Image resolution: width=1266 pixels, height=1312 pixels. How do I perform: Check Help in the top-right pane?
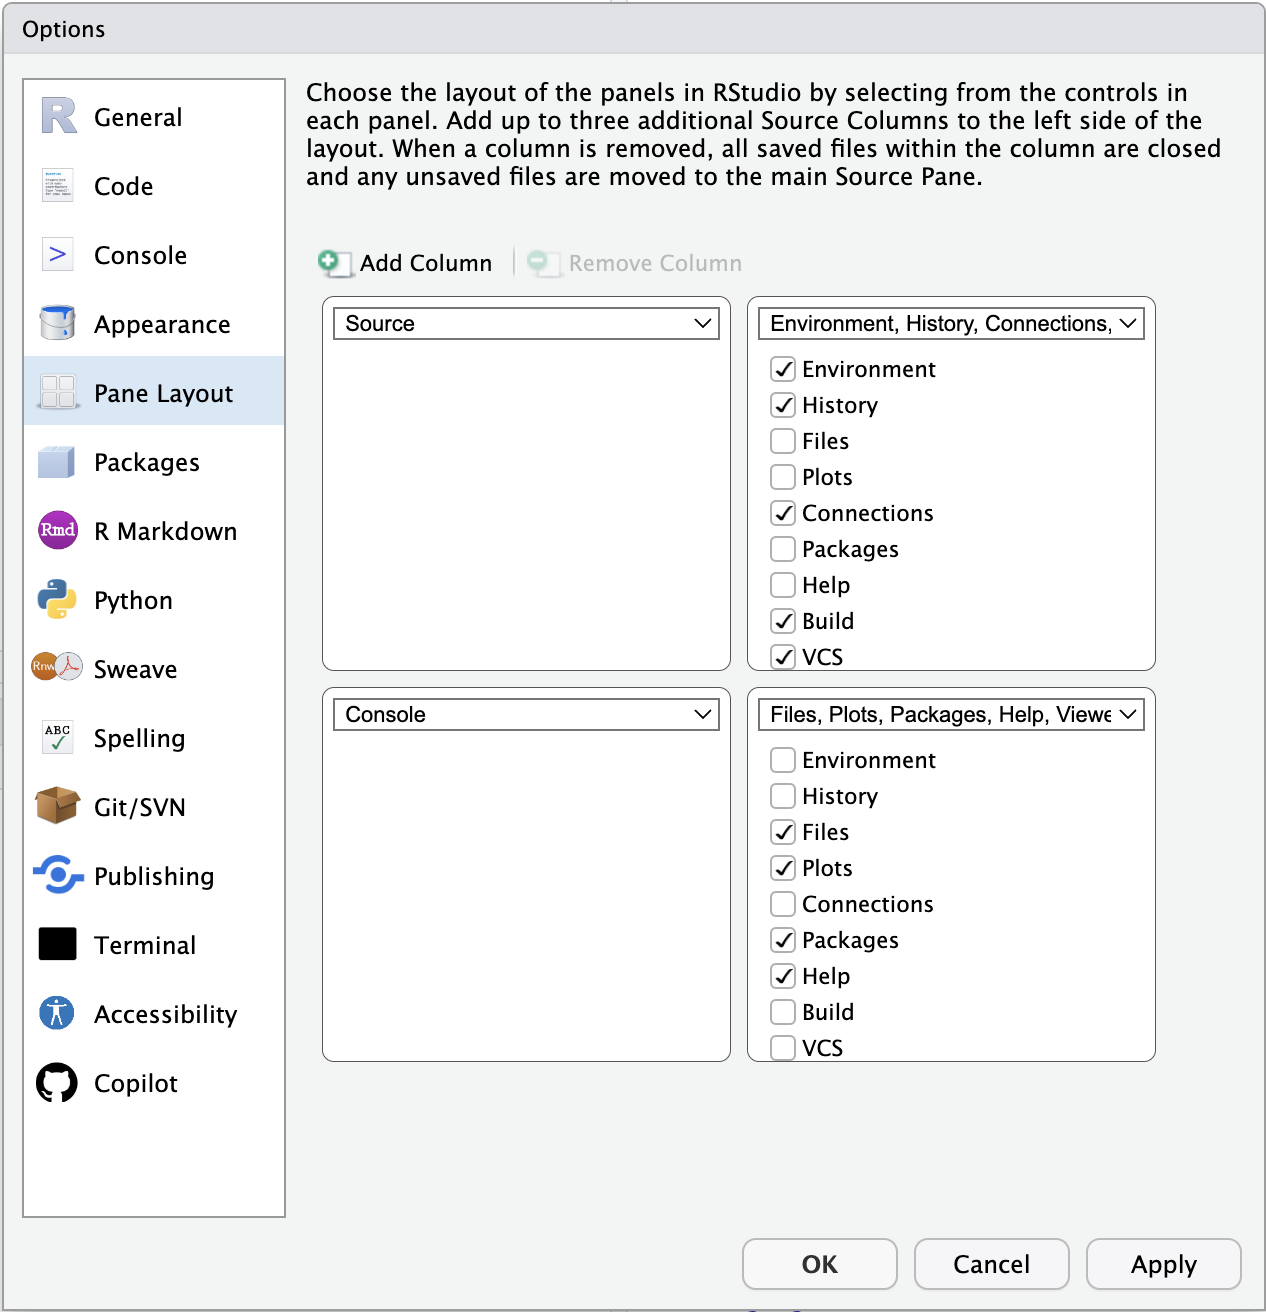click(x=783, y=585)
